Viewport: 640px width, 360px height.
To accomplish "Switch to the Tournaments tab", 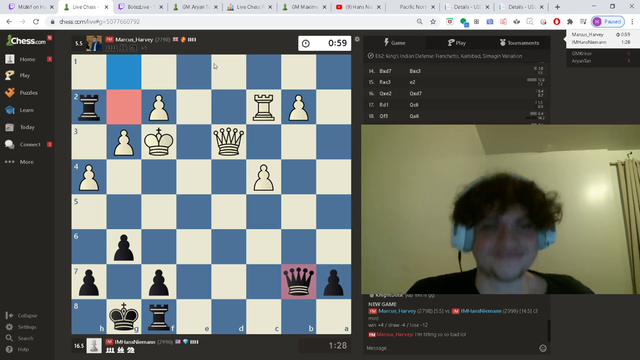I will [519, 42].
